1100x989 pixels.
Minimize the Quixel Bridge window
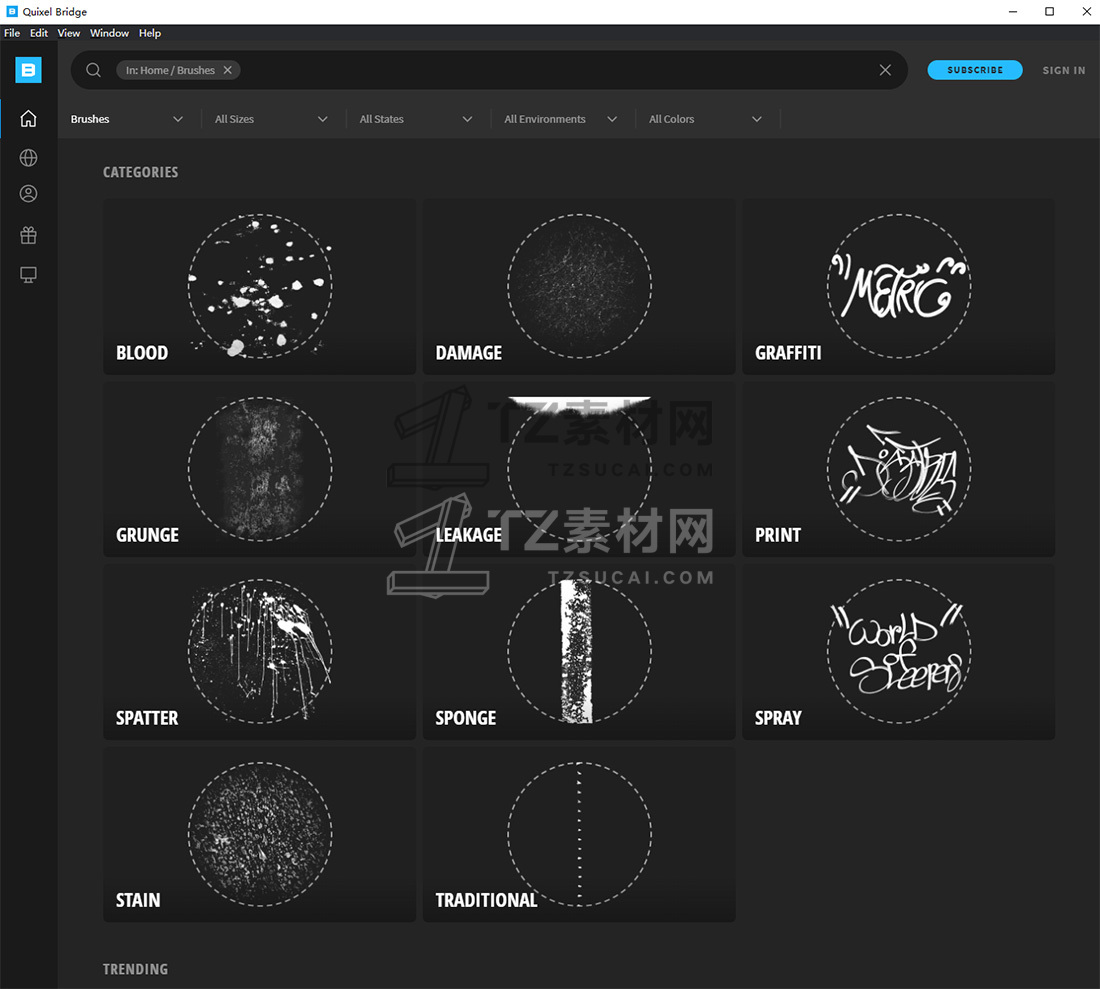pyautogui.click(x=1012, y=12)
